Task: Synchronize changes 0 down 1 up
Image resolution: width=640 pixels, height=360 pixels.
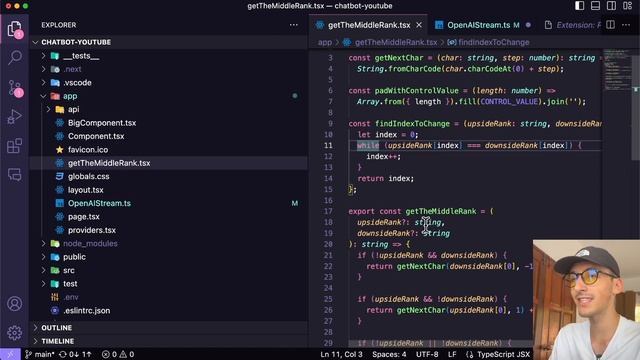Action: point(75,354)
